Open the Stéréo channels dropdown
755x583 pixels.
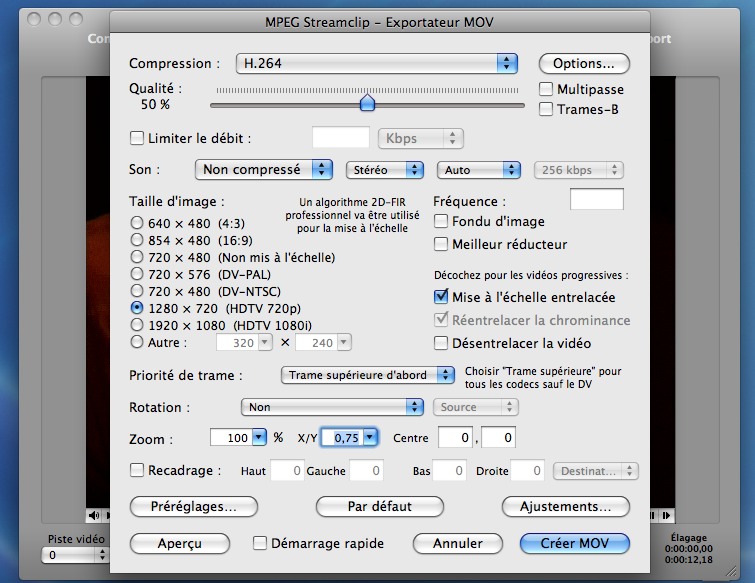click(x=385, y=170)
